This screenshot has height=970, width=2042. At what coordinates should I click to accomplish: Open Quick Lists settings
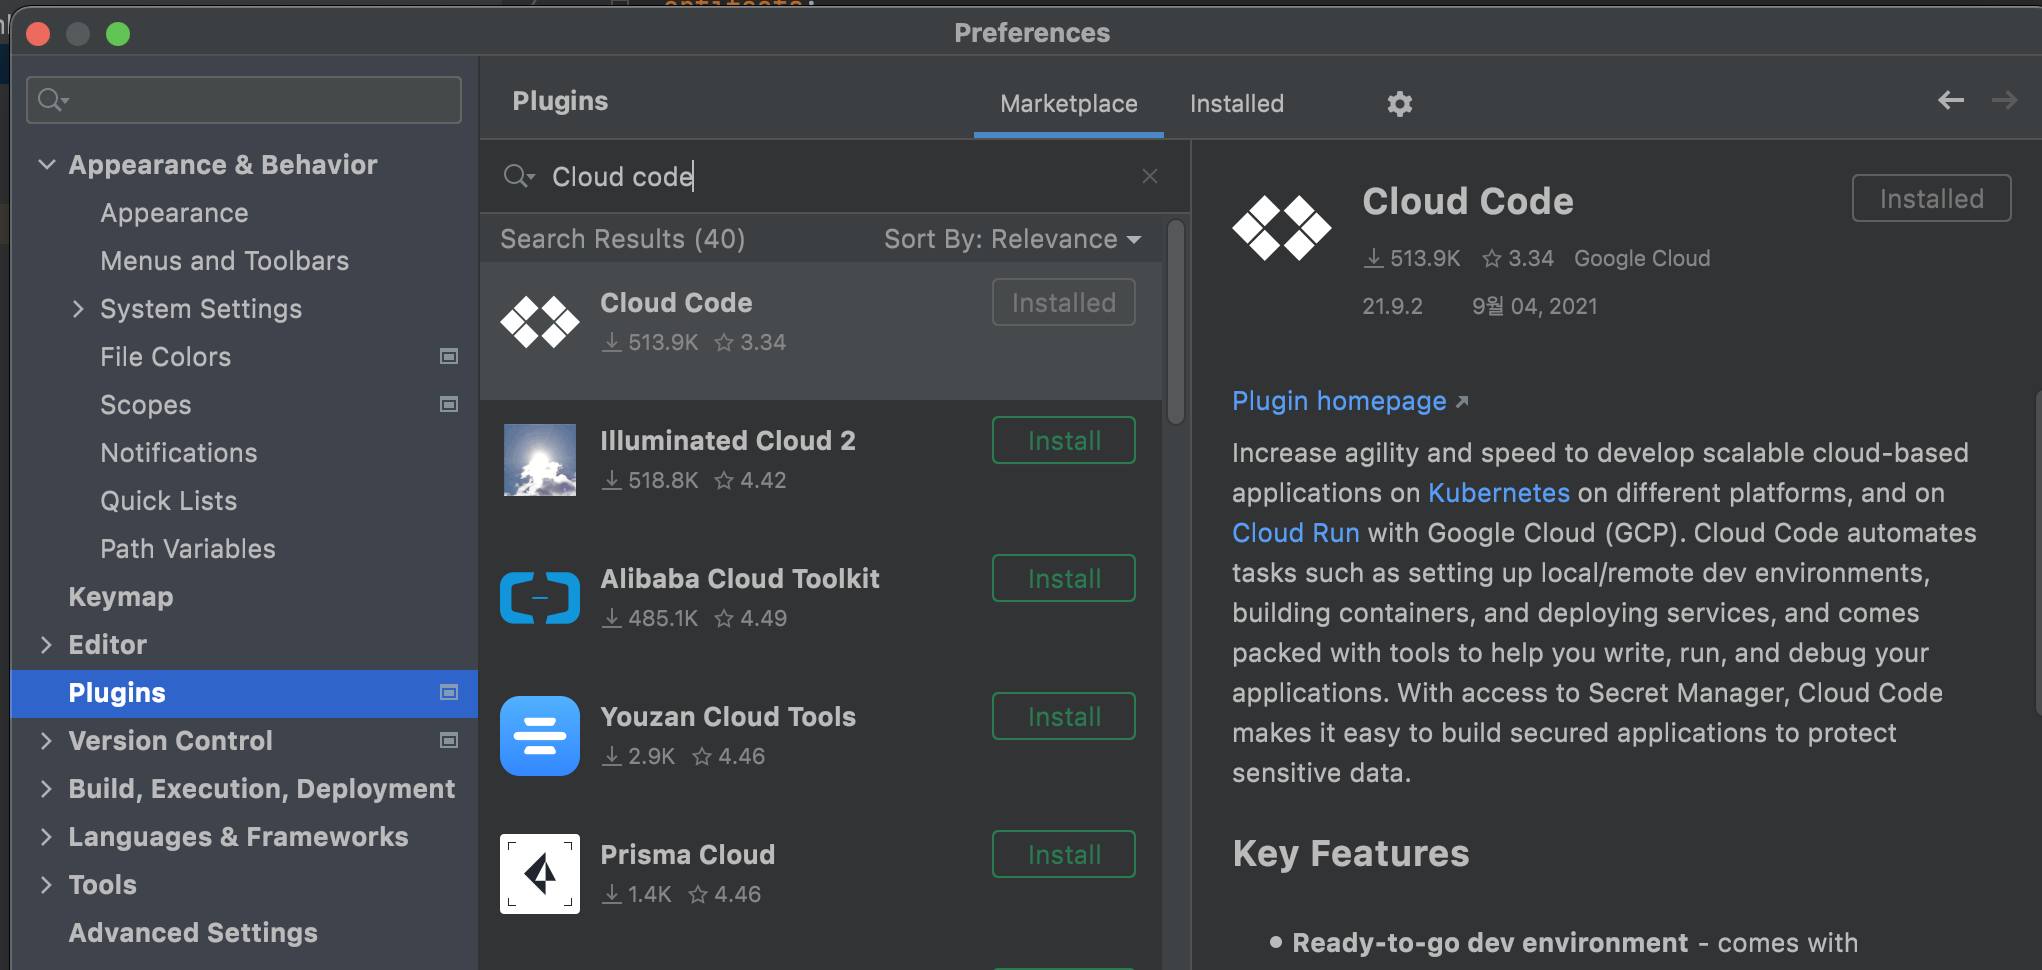[x=168, y=501]
